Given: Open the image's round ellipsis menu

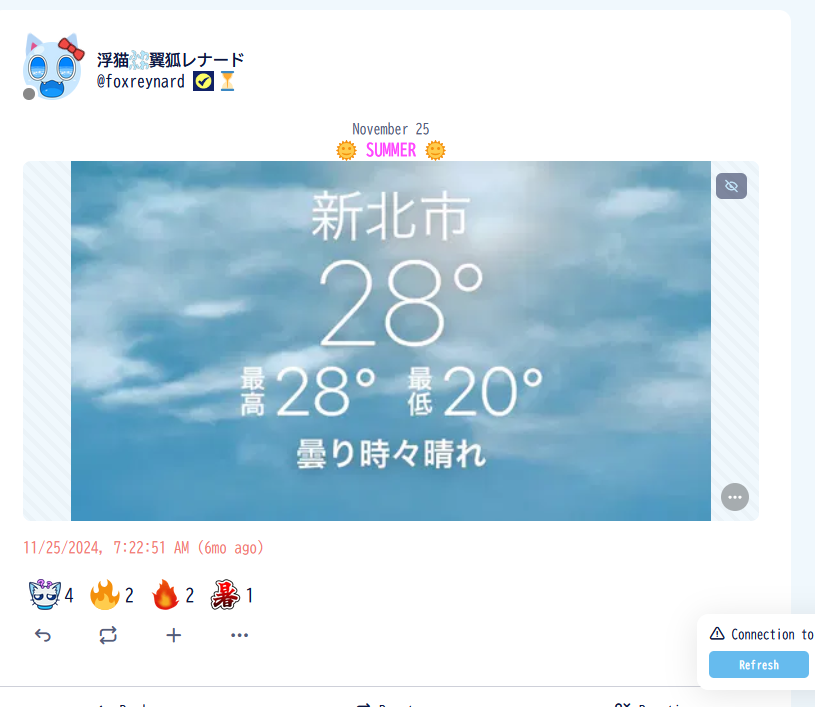Looking at the screenshot, I should [x=735, y=497].
